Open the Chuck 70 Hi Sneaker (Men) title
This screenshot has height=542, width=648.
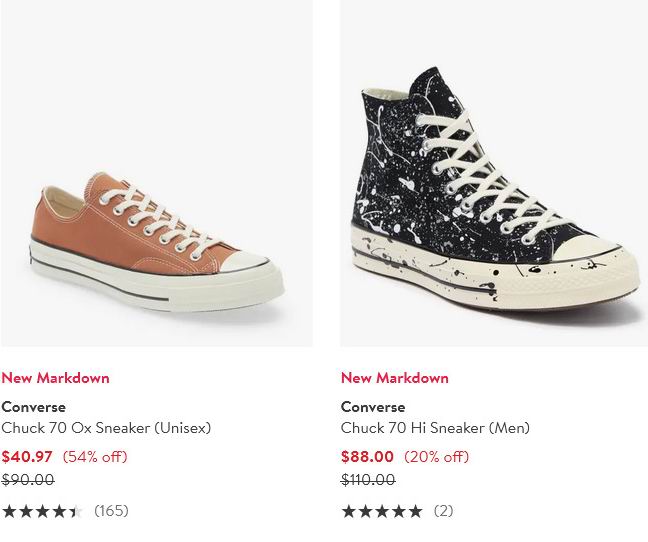435,428
